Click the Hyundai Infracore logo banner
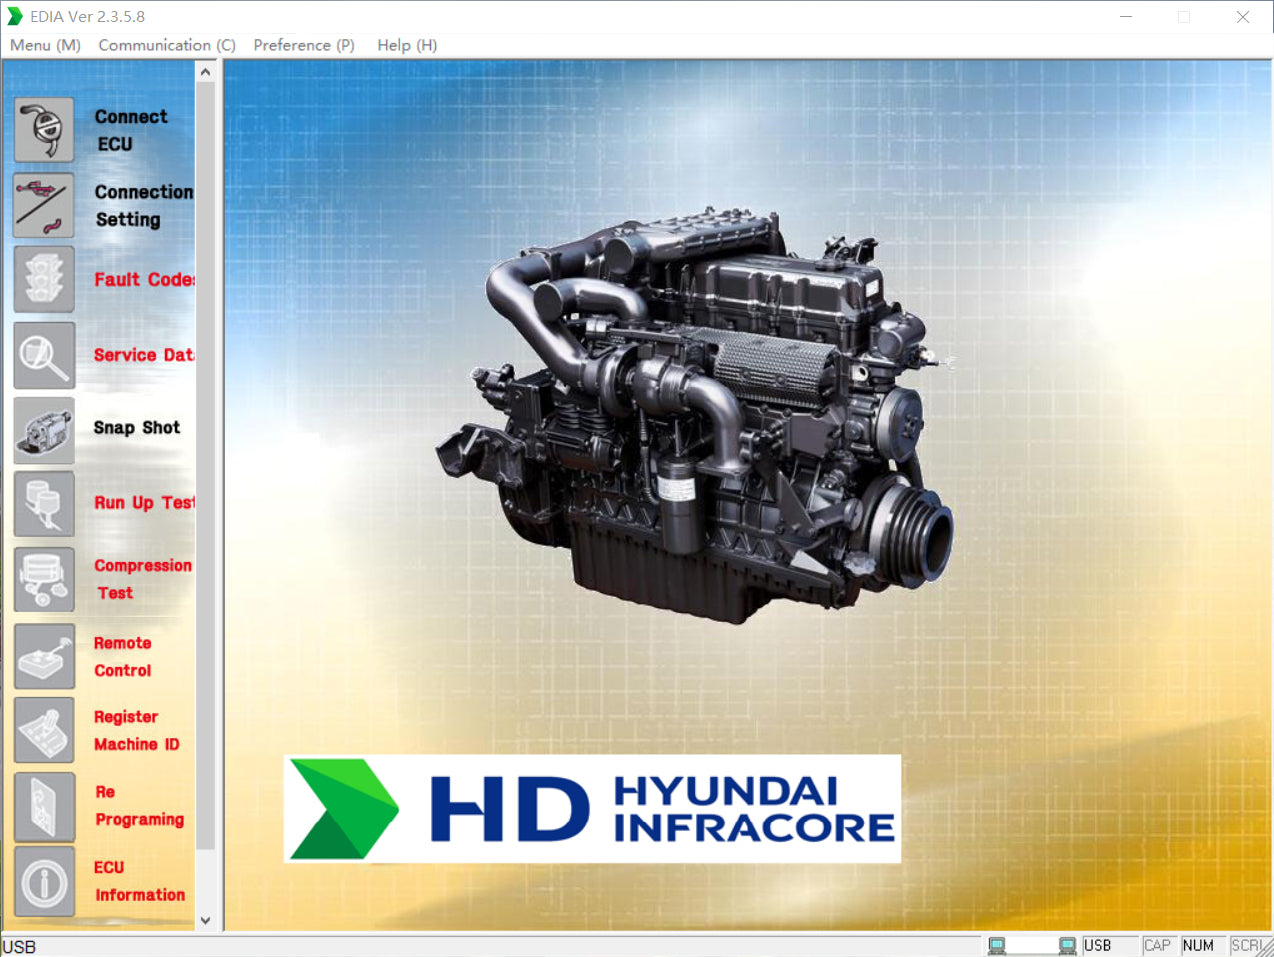 [x=592, y=809]
